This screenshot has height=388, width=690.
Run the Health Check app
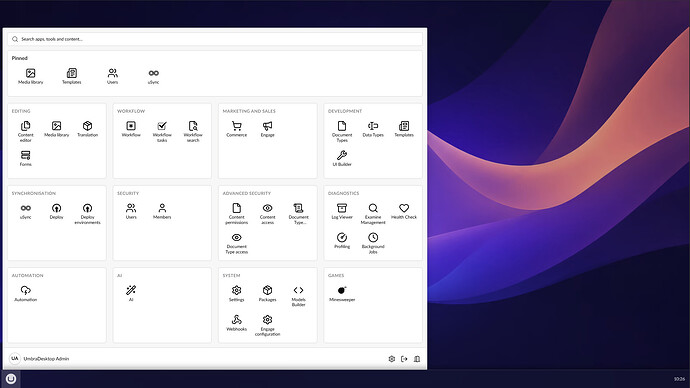pyautogui.click(x=404, y=212)
